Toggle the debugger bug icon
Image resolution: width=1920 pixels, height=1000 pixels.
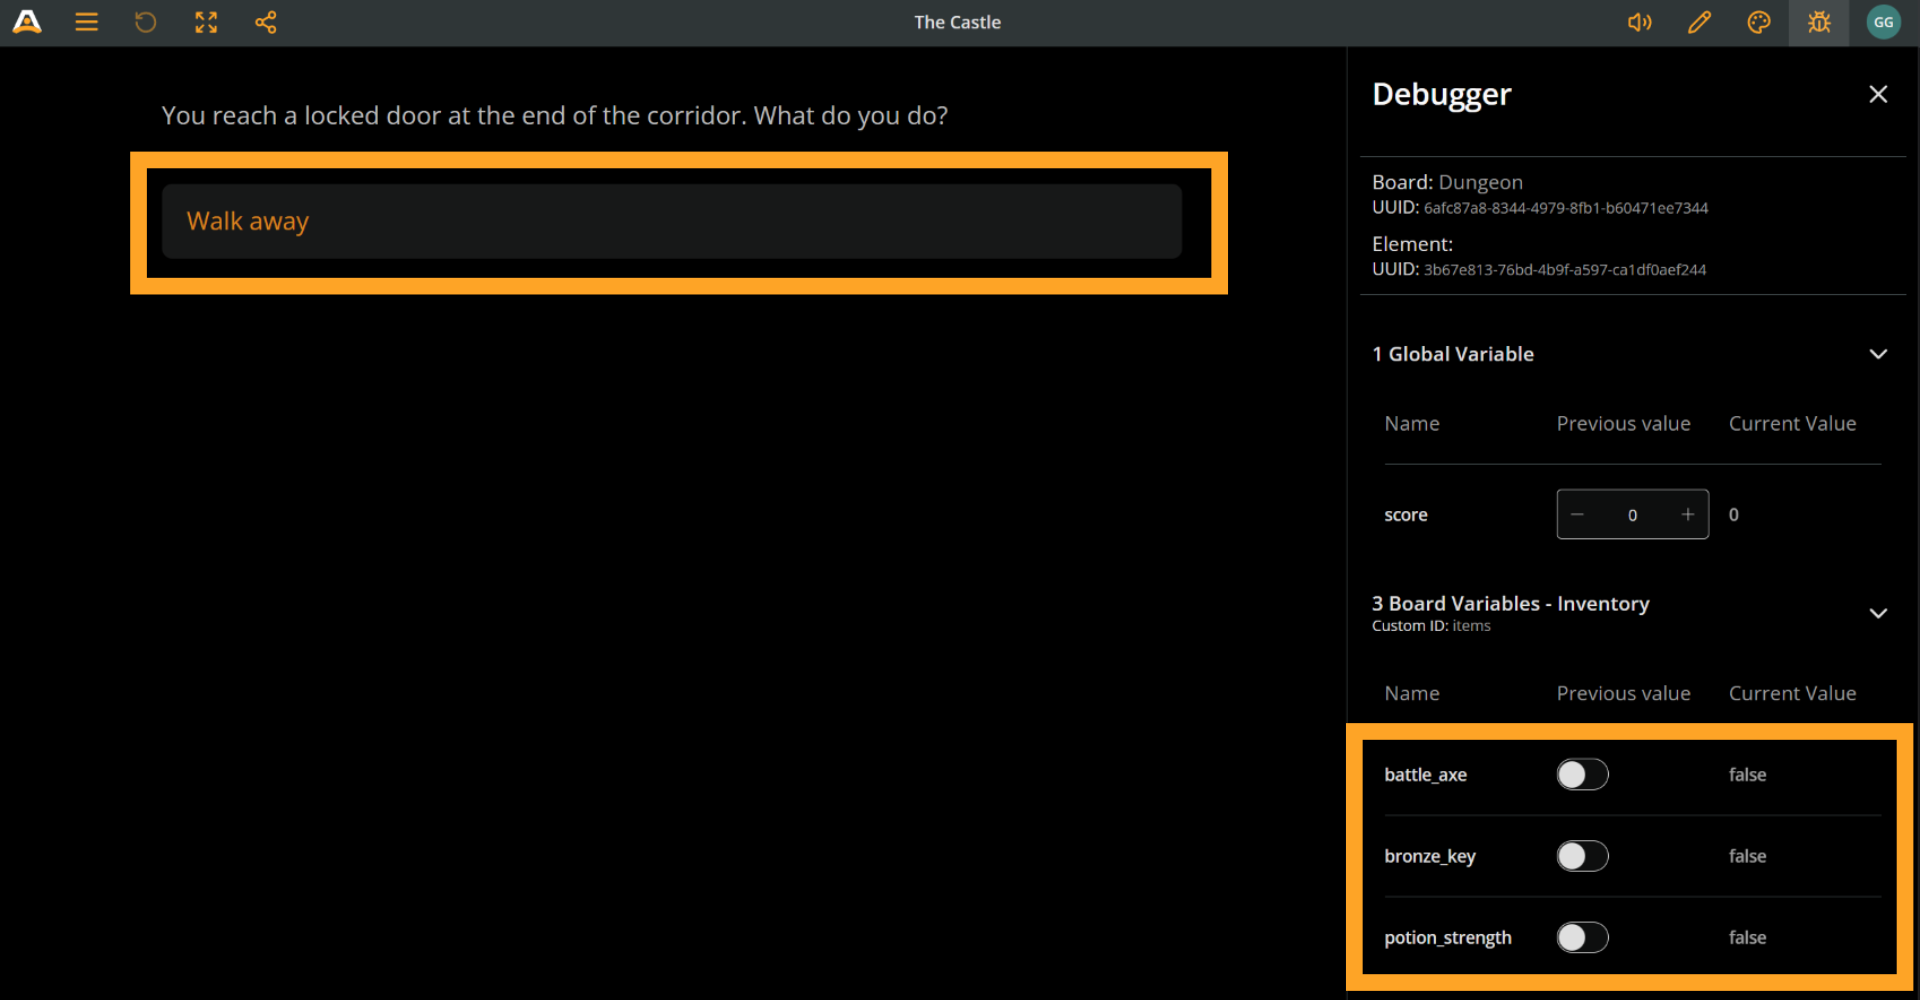pos(1819,22)
